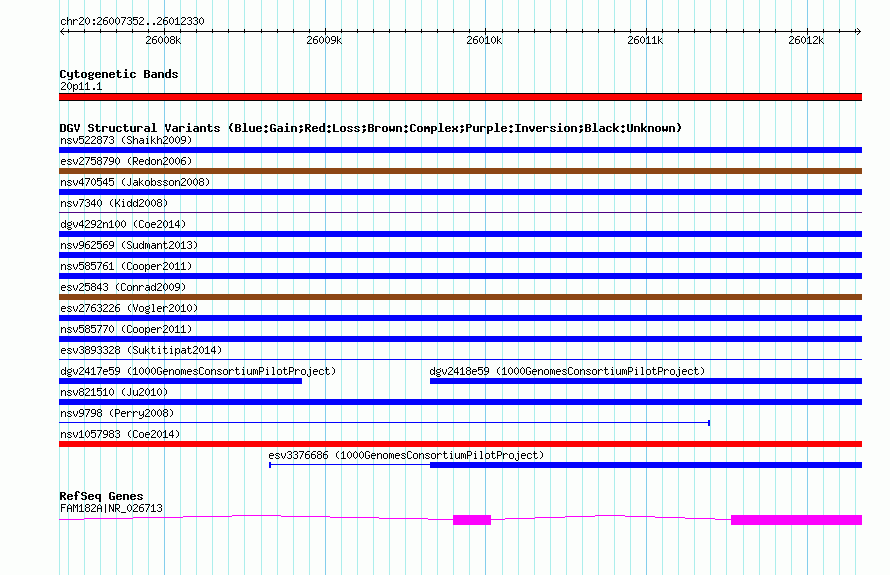
Task: Select the brown bar under esv2758790
Action: 460,171
